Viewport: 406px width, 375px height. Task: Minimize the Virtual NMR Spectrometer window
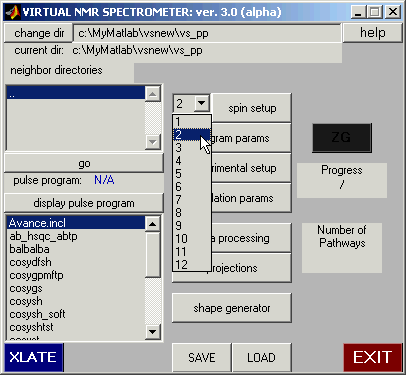point(358,13)
